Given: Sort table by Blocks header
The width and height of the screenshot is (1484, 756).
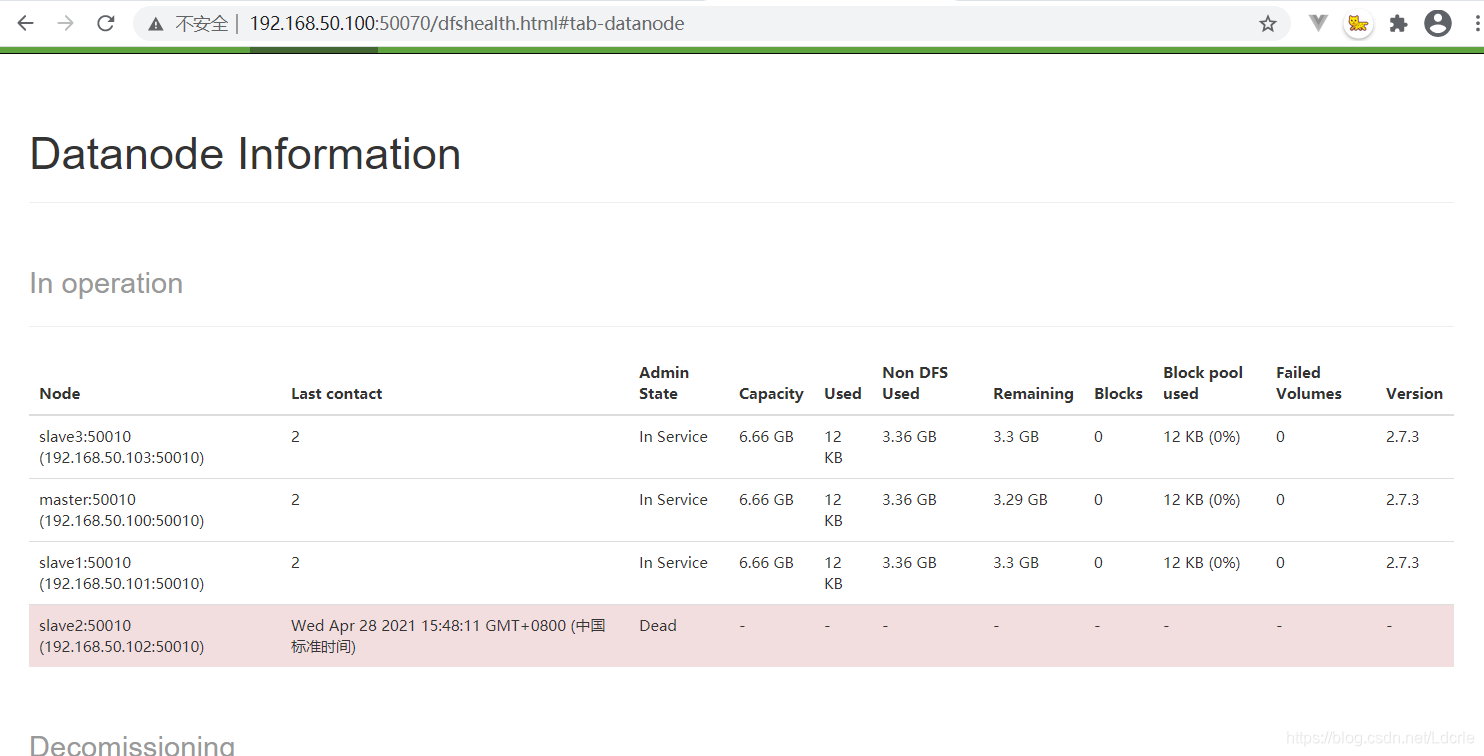Looking at the screenshot, I should click(x=1118, y=394).
